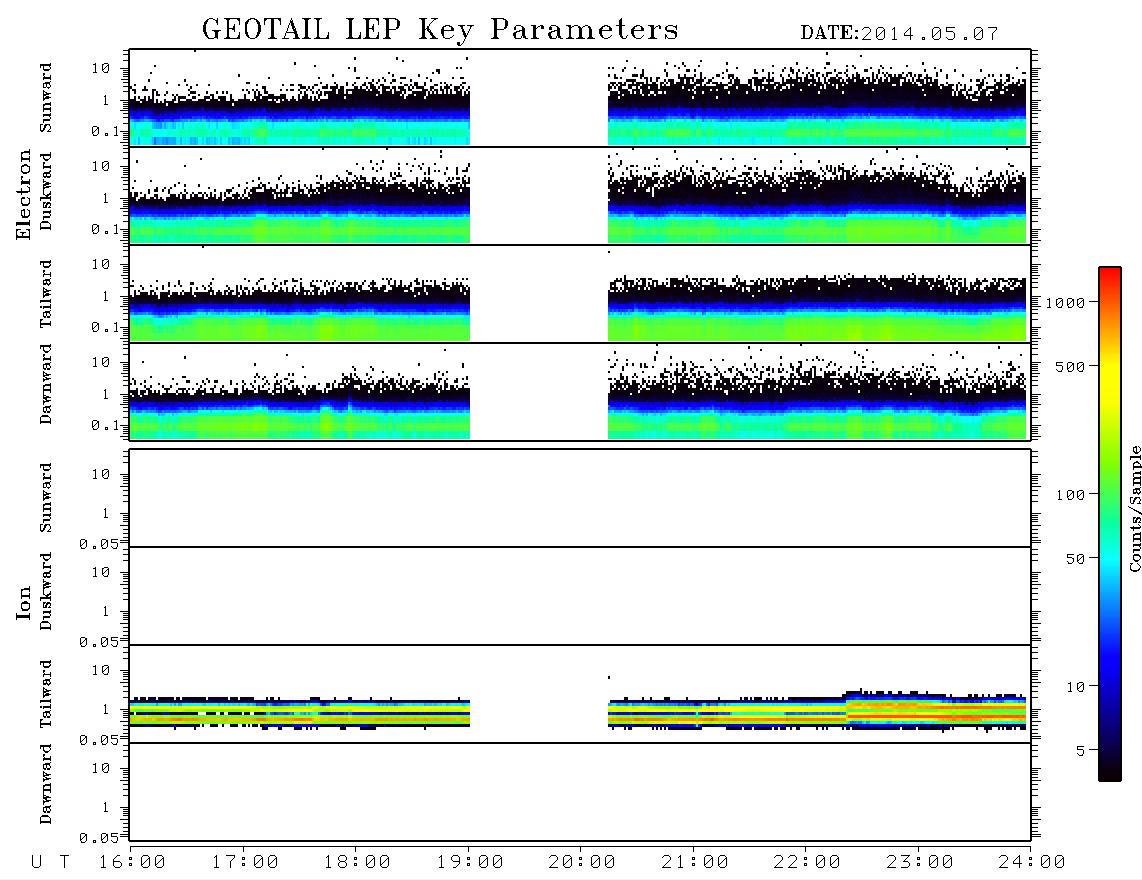
Task: Click the "0.05" tick of Ion Sunward panel
Action: 100,544
